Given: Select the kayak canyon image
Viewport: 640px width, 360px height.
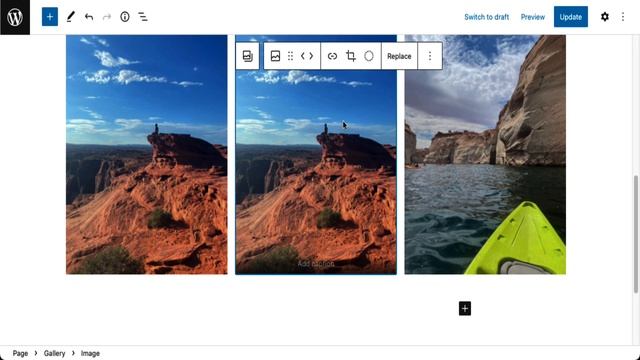Looking at the screenshot, I should 485,154.
